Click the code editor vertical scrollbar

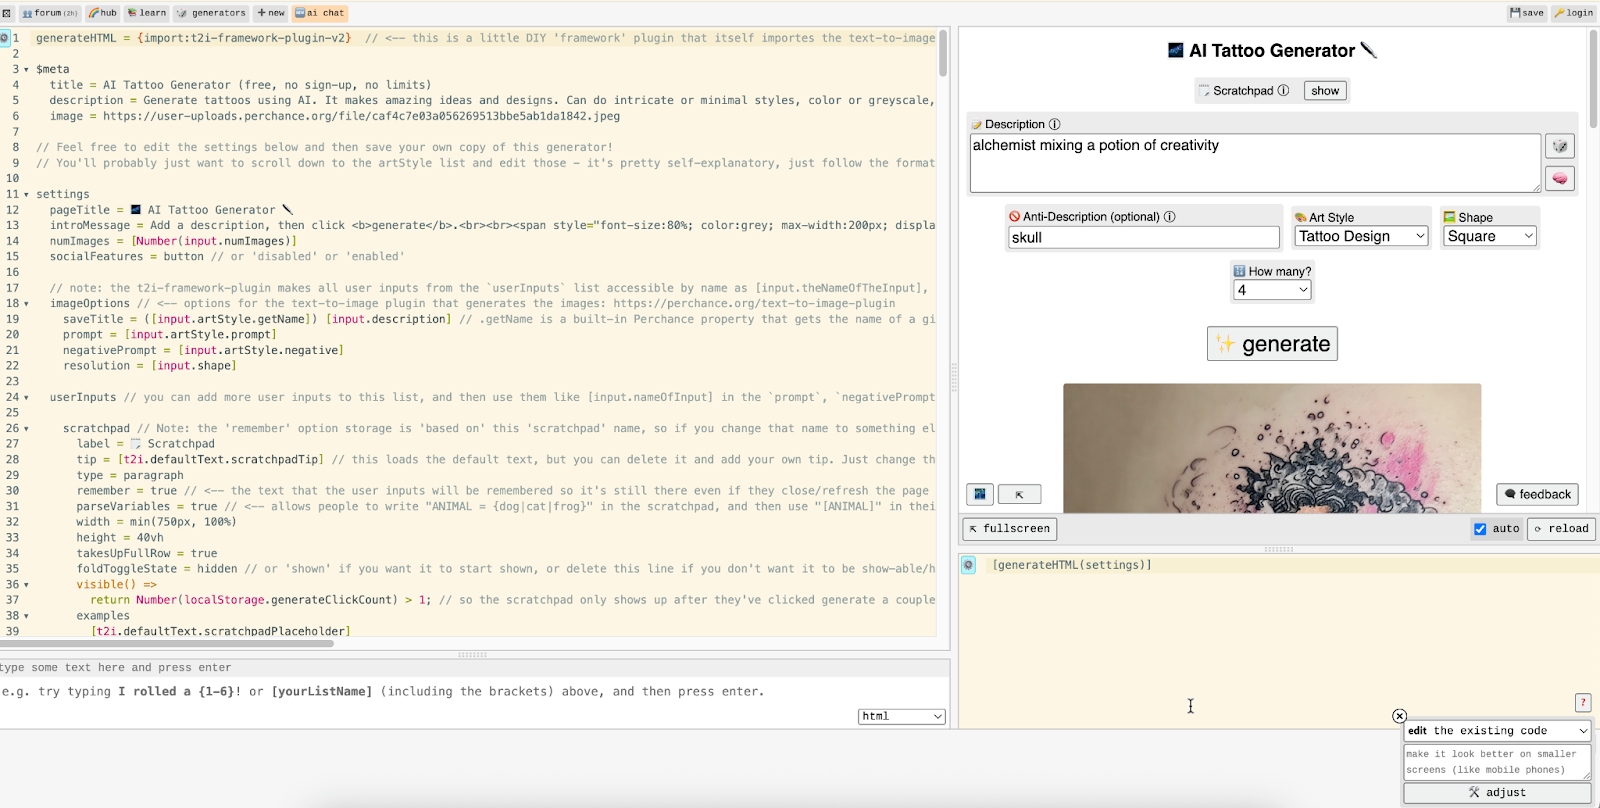pyautogui.click(x=943, y=54)
